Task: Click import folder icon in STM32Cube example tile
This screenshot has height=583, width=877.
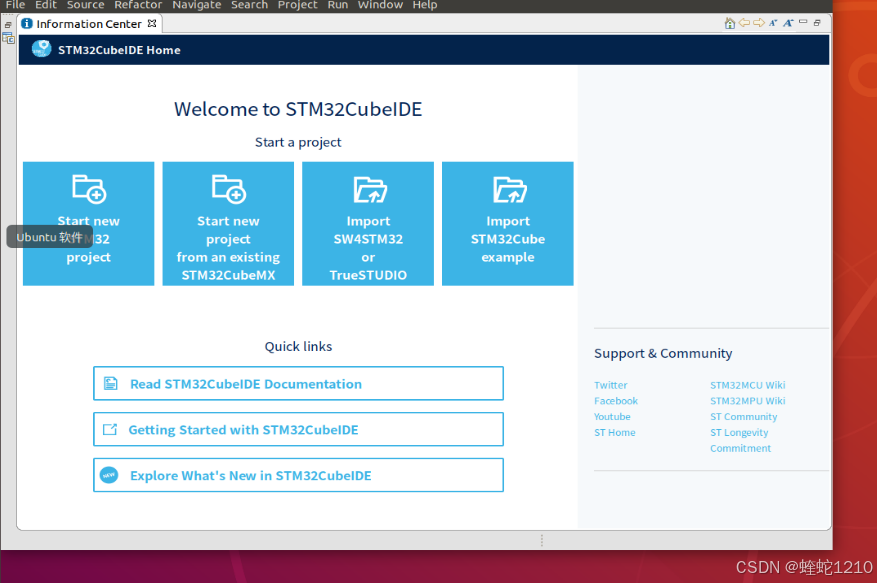Action: coord(510,190)
